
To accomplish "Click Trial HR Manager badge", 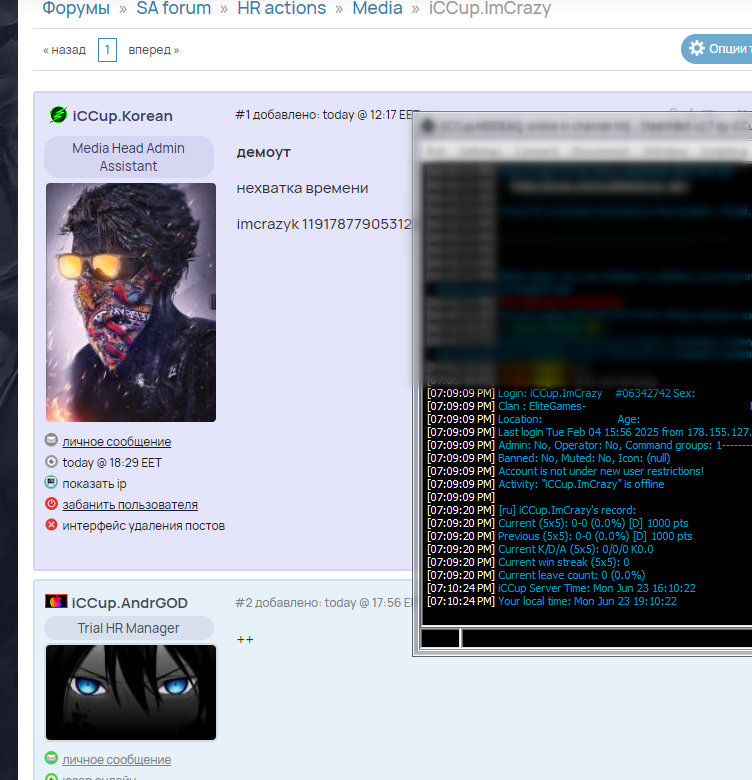I will tap(129, 628).
